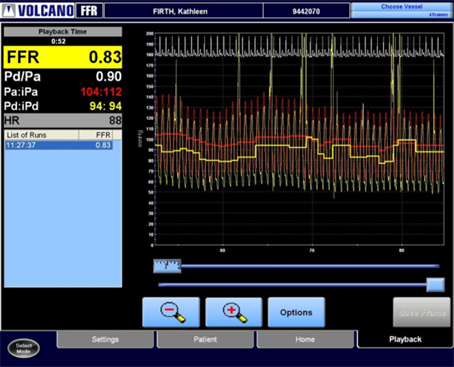The height and width of the screenshot is (367, 454).
Task: Click the patient ID field 9442070
Action: tap(306, 11)
